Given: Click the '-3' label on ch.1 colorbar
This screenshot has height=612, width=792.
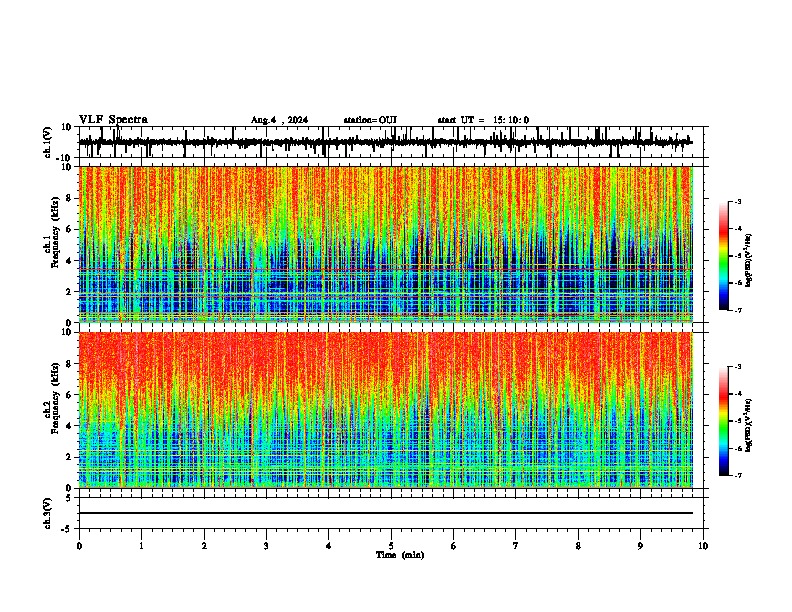Looking at the screenshot, I should (737, 201).
